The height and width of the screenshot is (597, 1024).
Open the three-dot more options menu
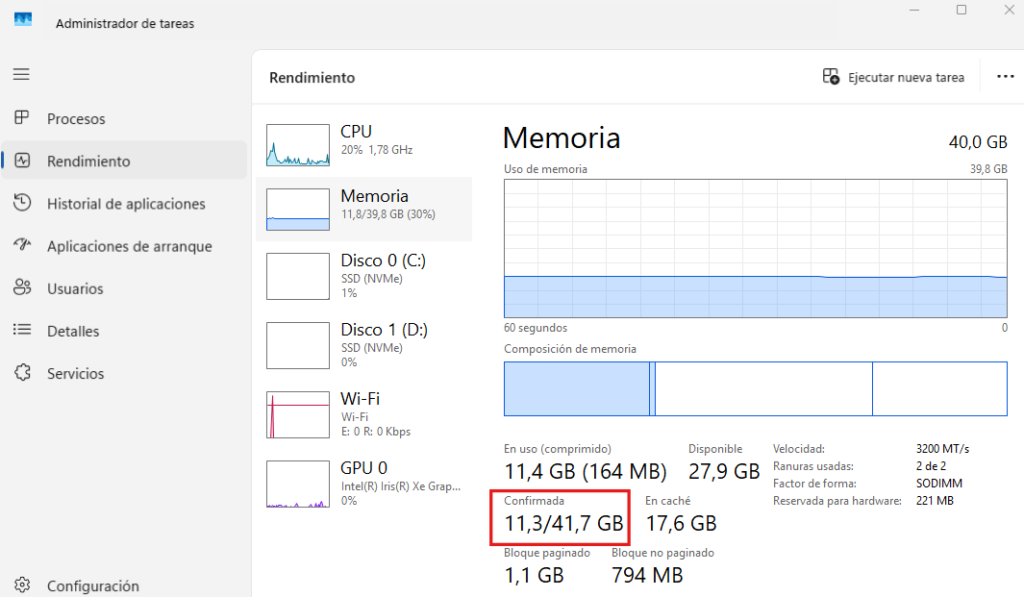point(1005,76)
